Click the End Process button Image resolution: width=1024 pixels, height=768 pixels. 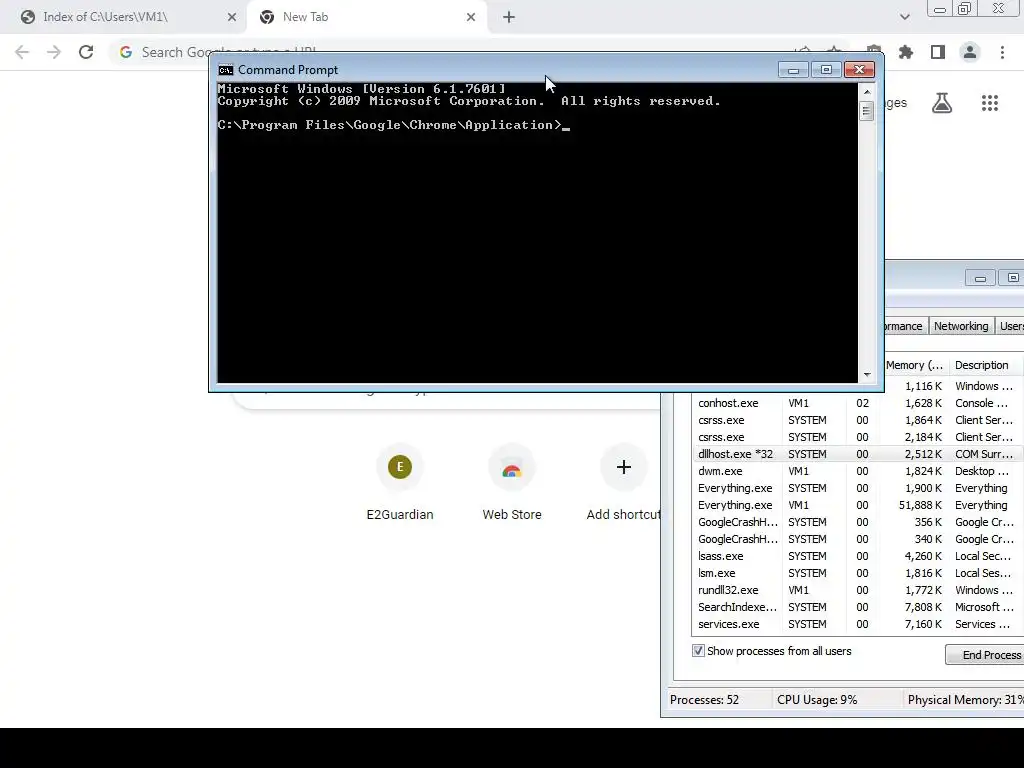[x=985, y=655]
